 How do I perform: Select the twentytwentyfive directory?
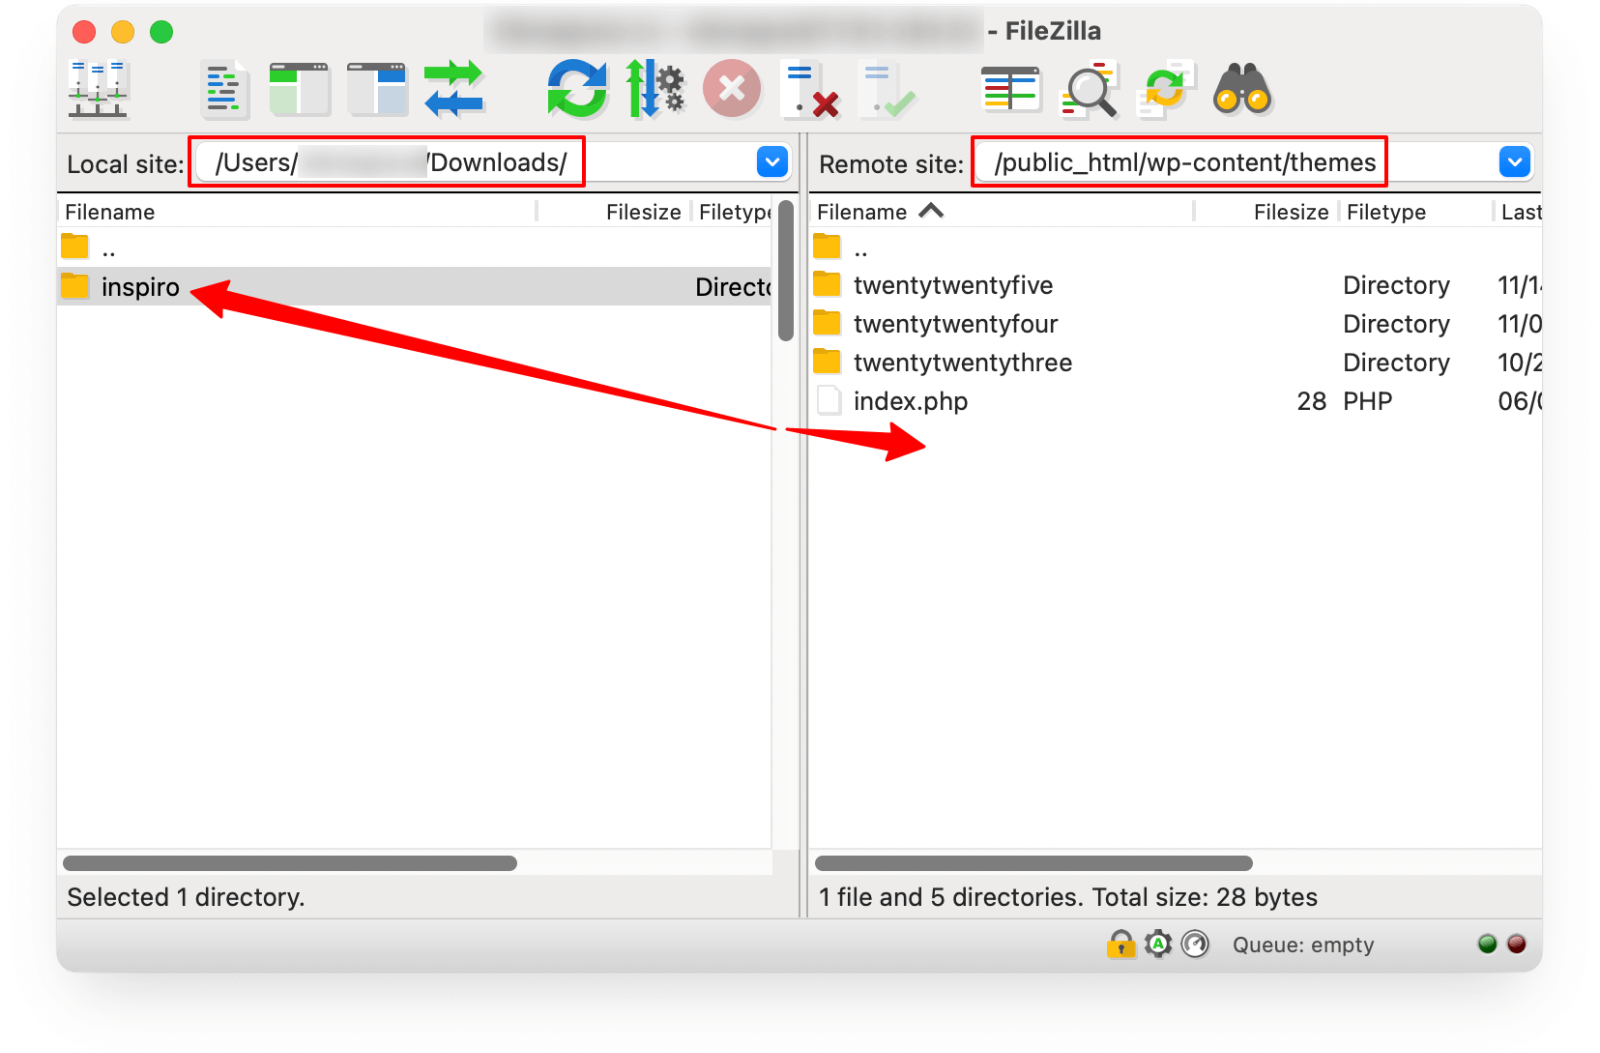[x=1176, y=286]
